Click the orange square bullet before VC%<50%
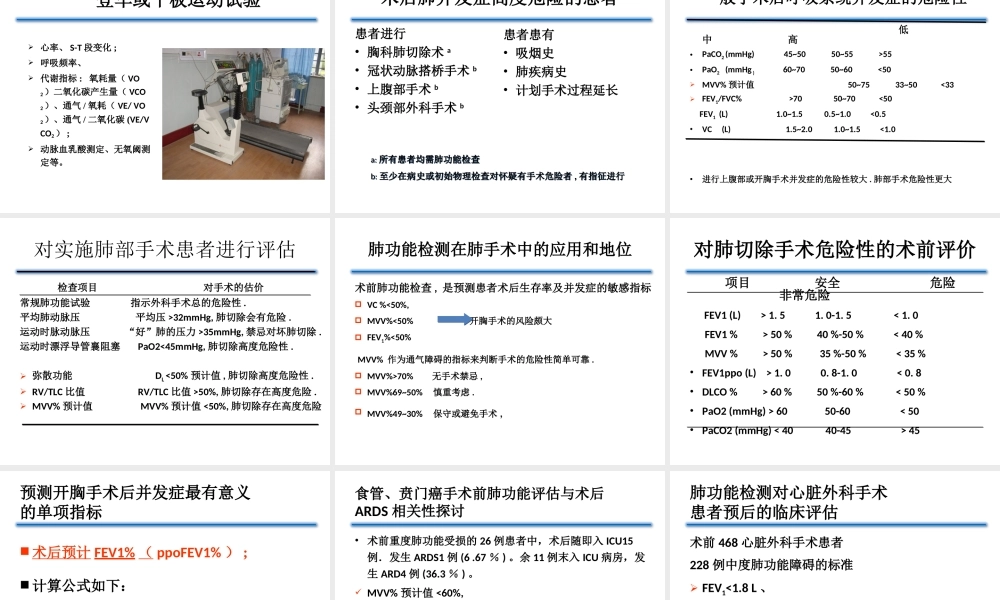This screenshot has width=1000, height=600. 357,302
